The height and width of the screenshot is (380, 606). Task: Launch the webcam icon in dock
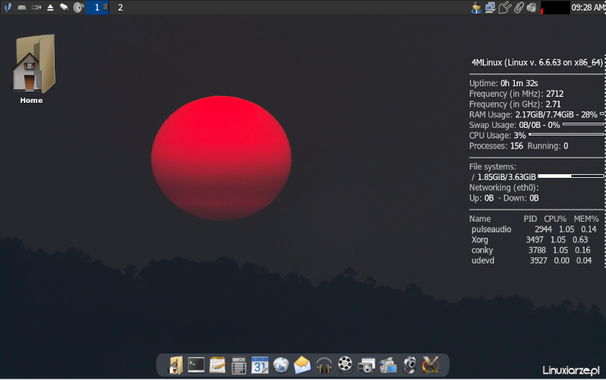click(x=409, y=365)
